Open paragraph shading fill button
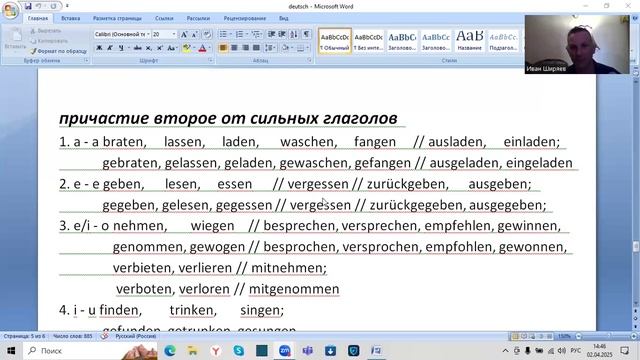The image size is (640, 360). [285, 48]
